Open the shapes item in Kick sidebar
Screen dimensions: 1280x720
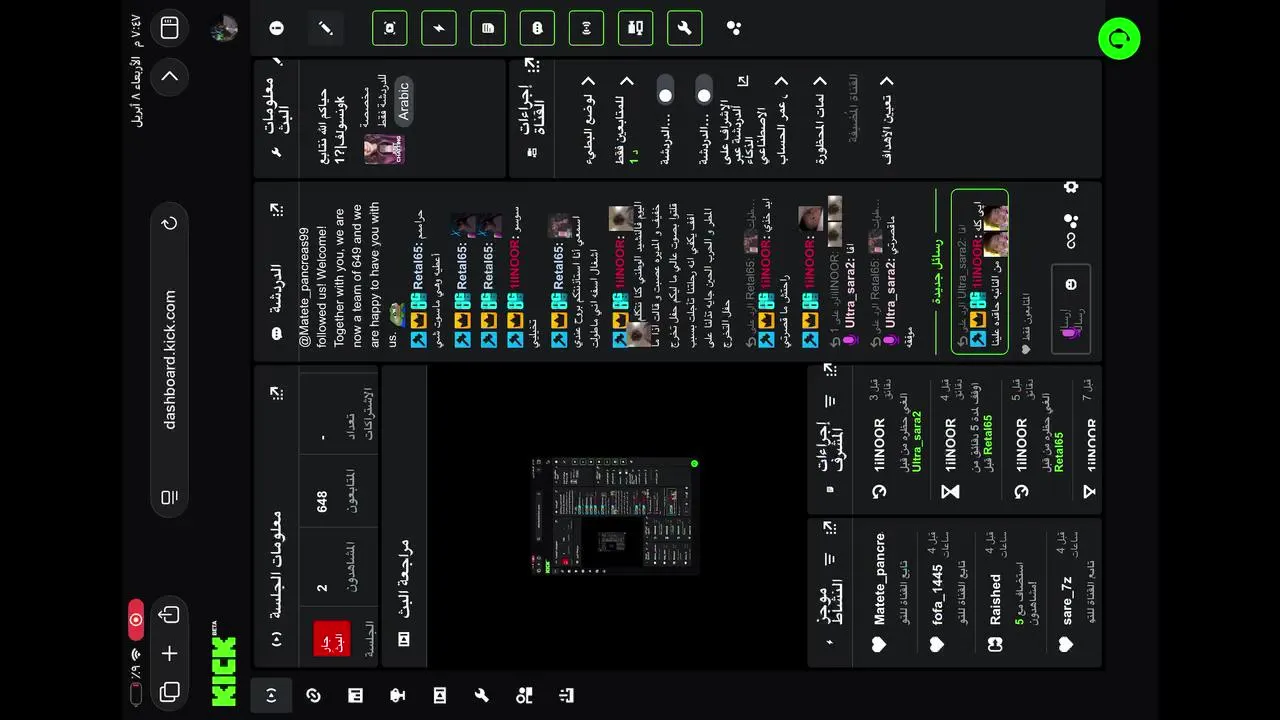524,696
